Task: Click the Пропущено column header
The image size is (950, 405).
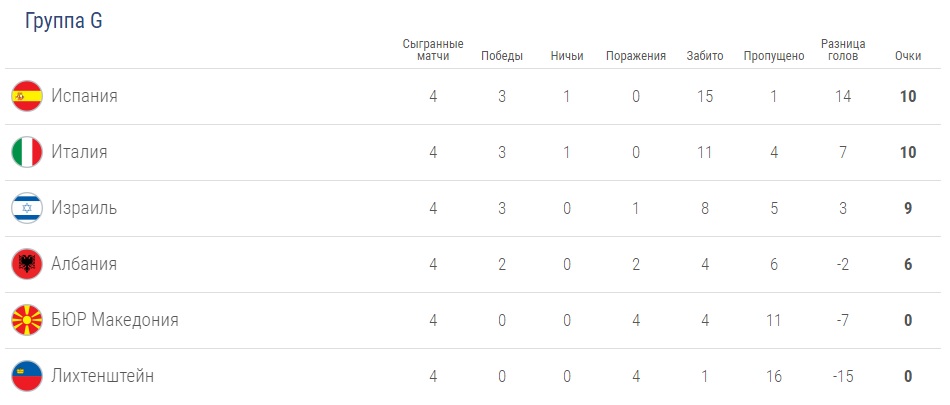Action: pos(774,56)
